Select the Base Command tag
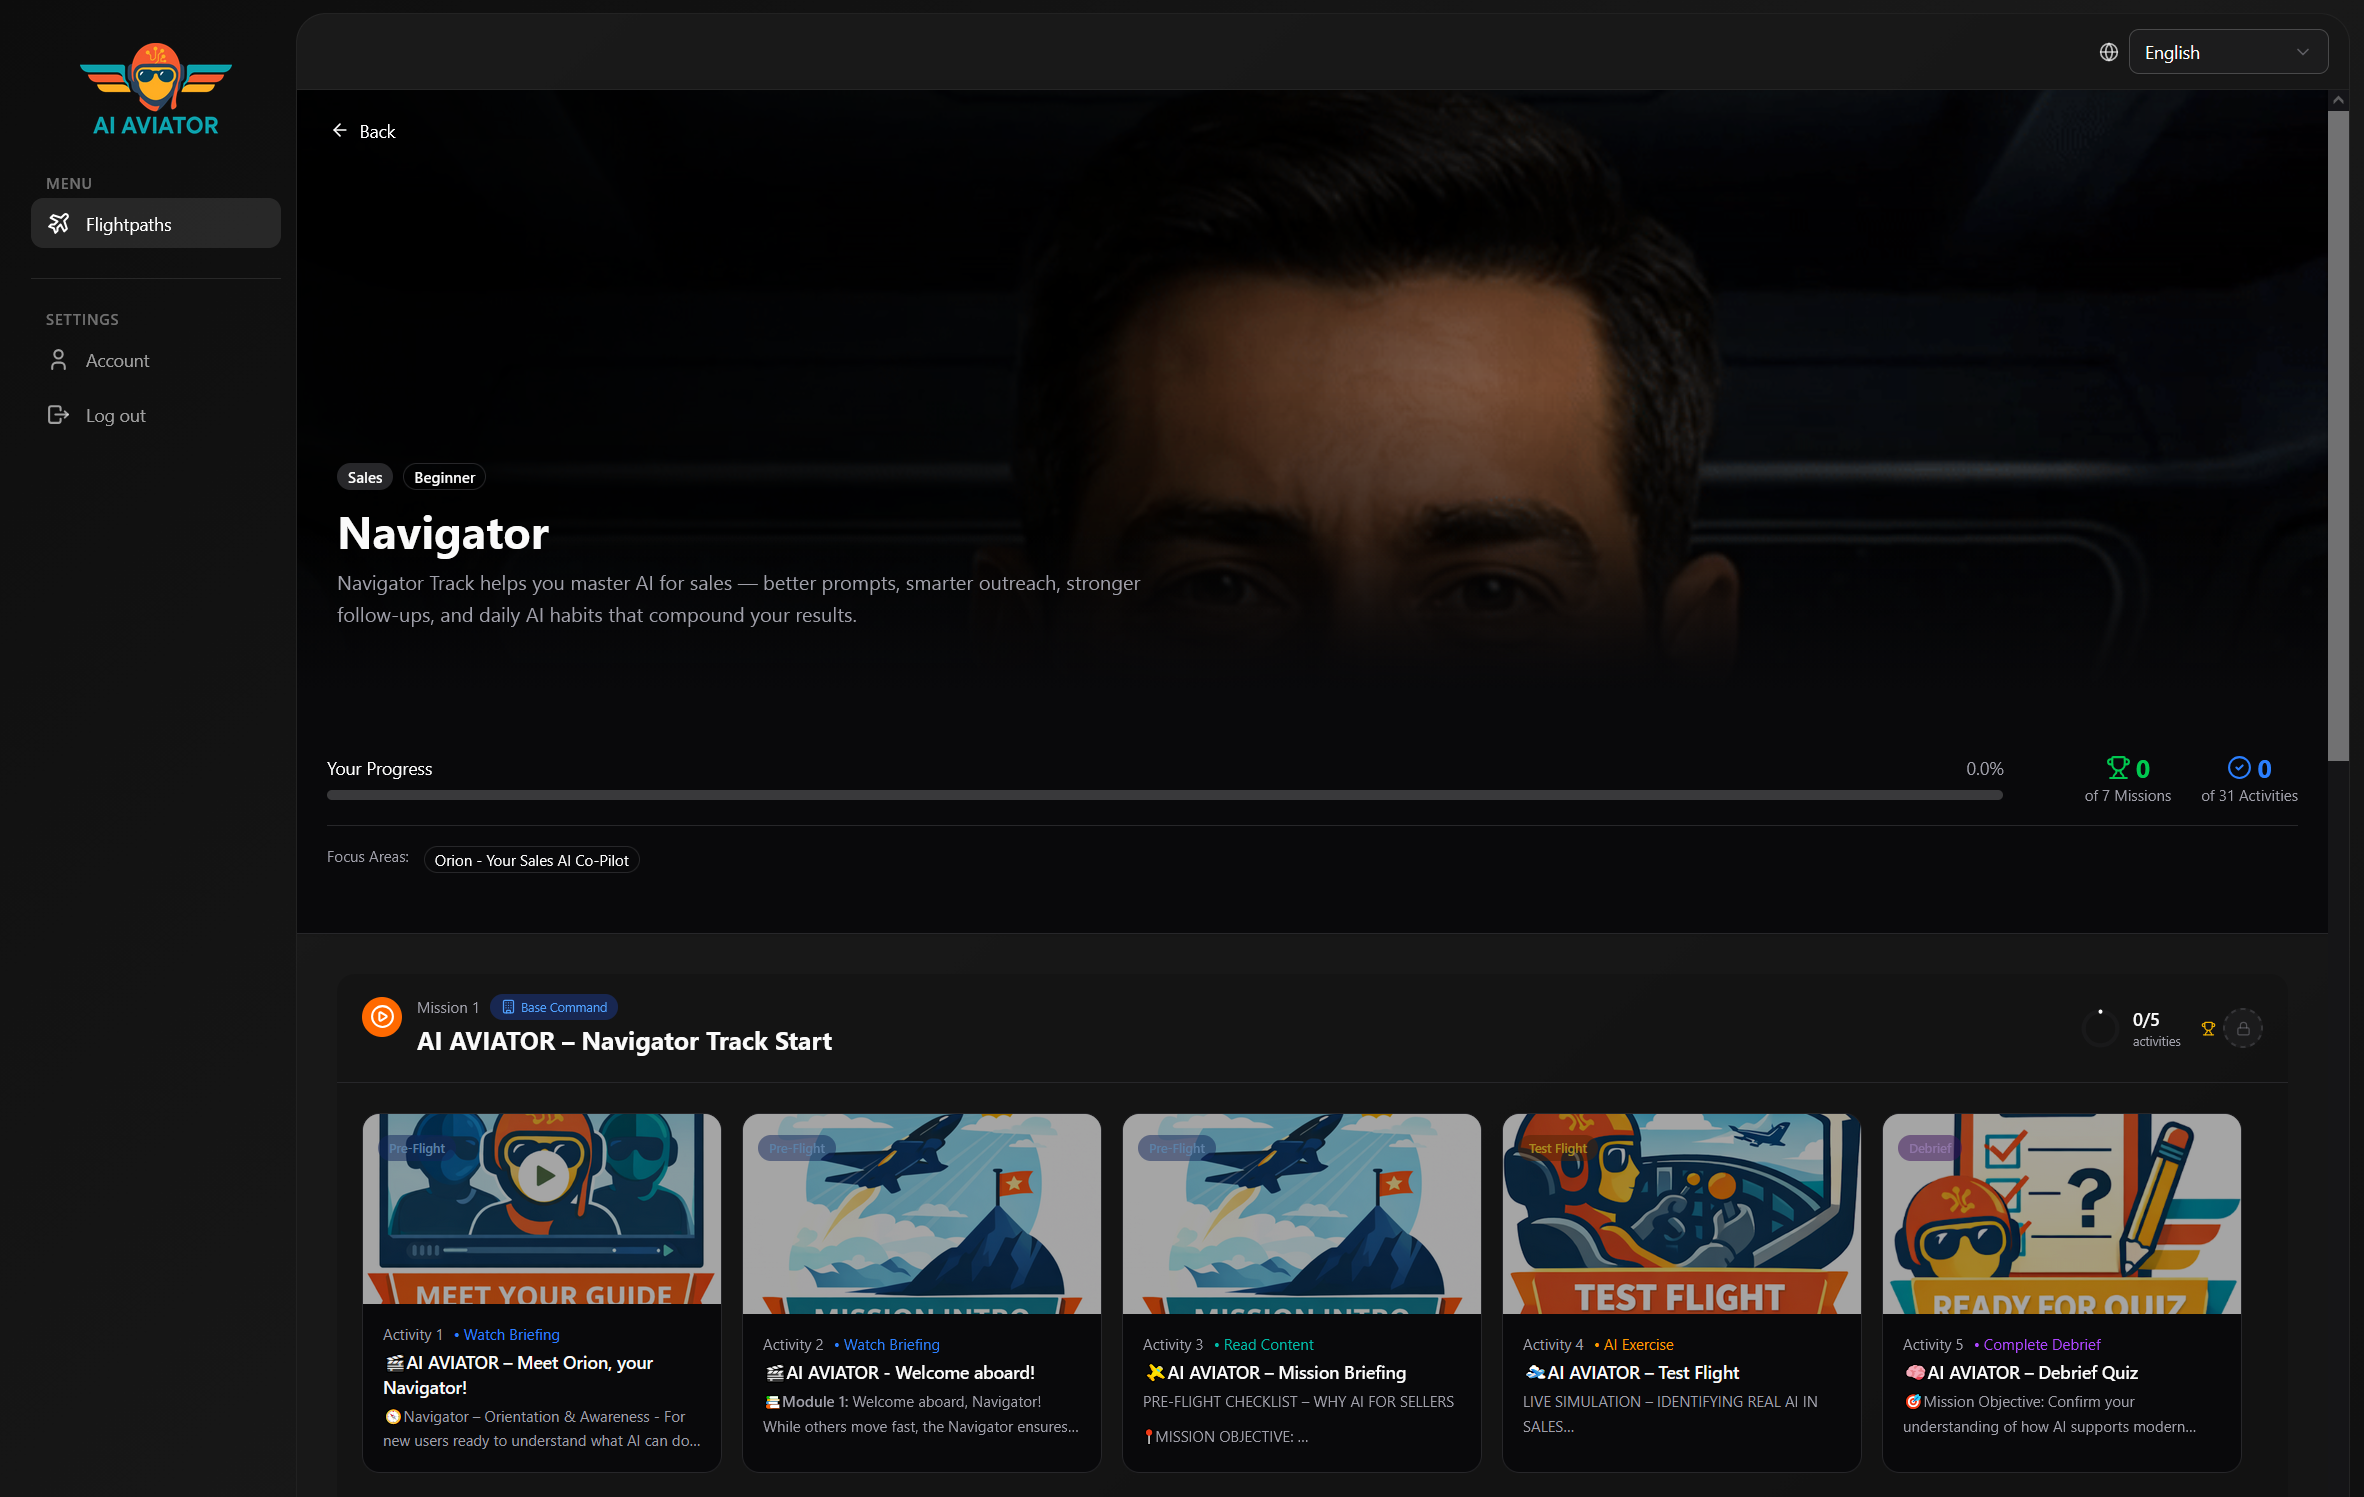Image resolution: width=2364 pixels, height=1497 pixels. pos(554,1007)
